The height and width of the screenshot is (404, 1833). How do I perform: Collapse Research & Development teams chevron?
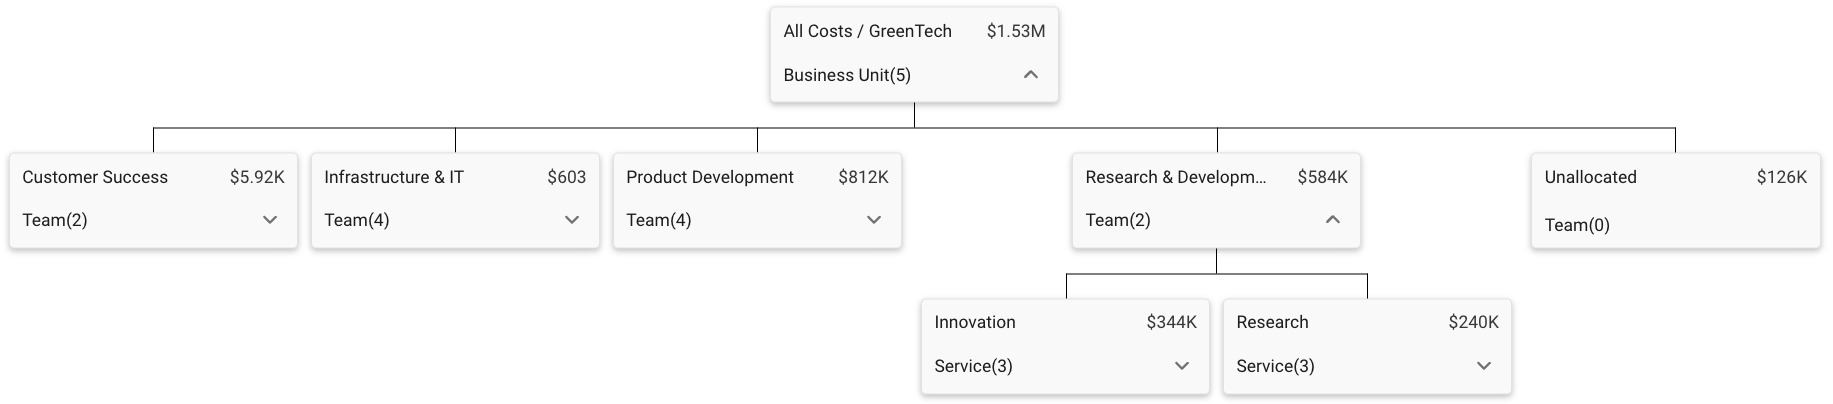(1332, 220)
